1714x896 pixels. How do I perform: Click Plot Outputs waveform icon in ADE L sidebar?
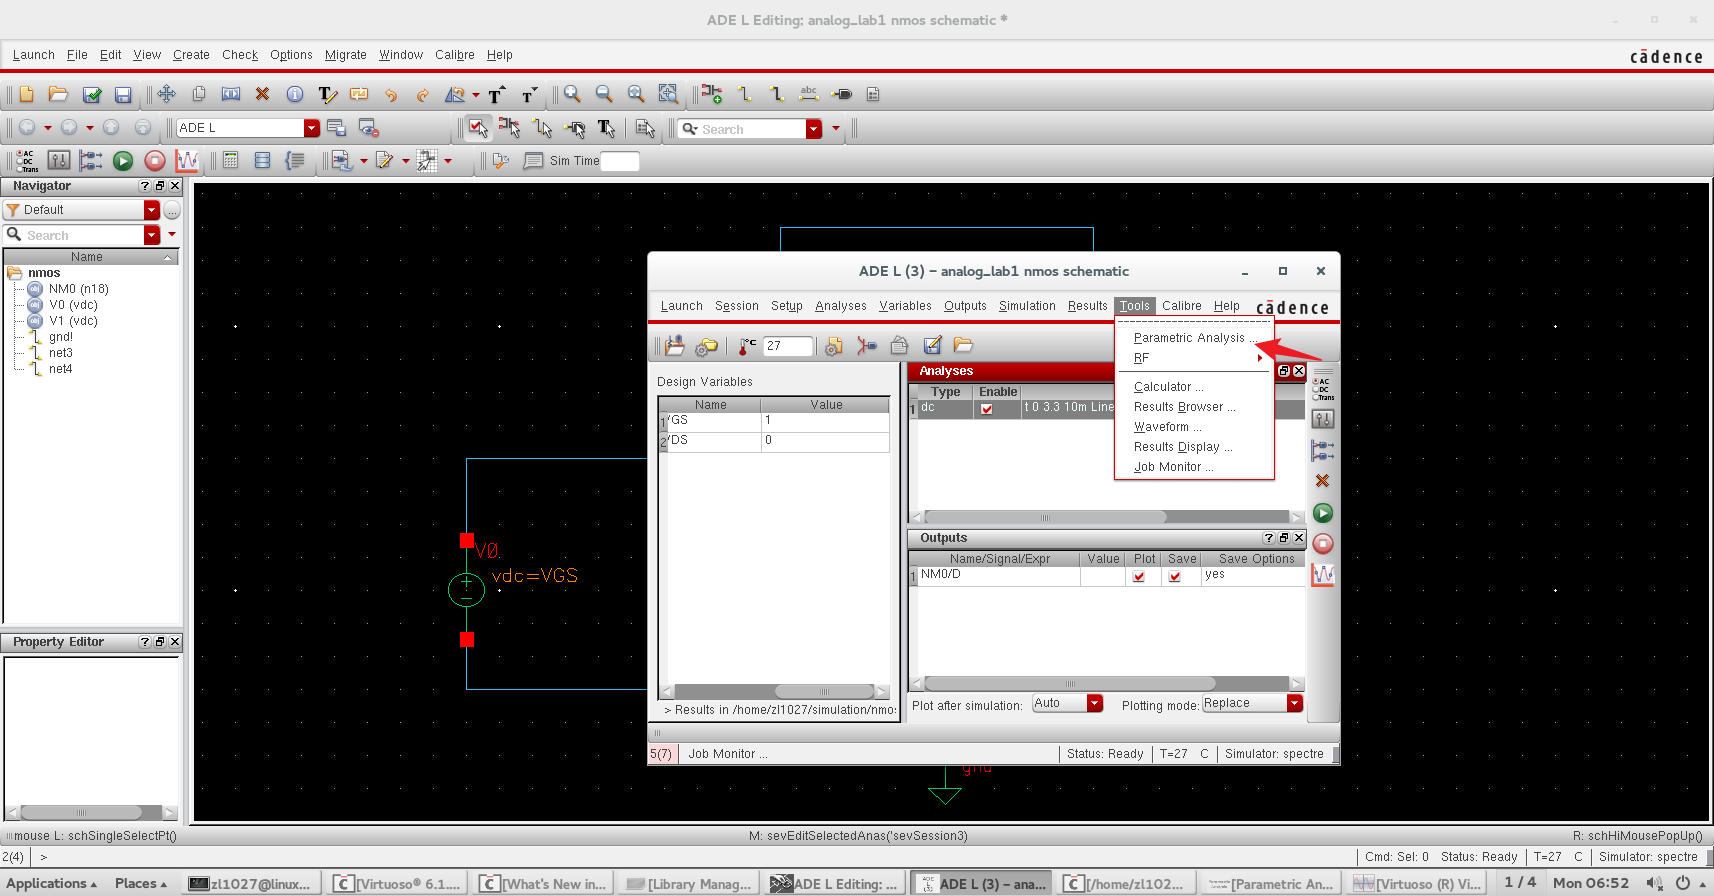[1323, 575]
